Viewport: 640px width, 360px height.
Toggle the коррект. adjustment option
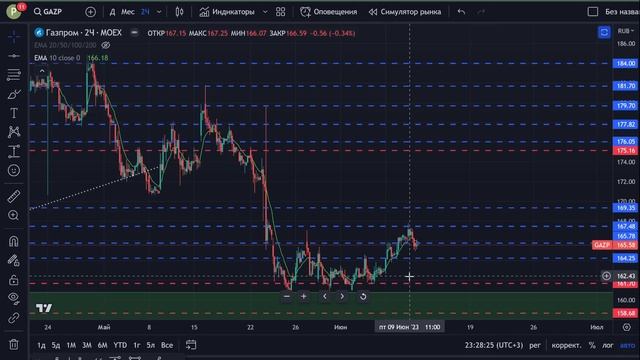[x=566, y=345]
